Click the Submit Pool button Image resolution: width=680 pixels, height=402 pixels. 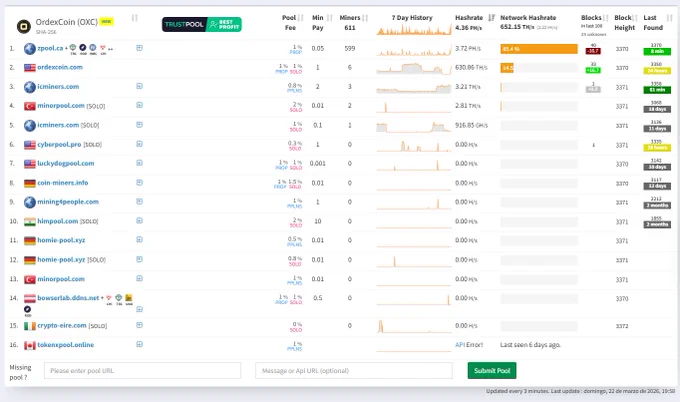pos(492,370)
